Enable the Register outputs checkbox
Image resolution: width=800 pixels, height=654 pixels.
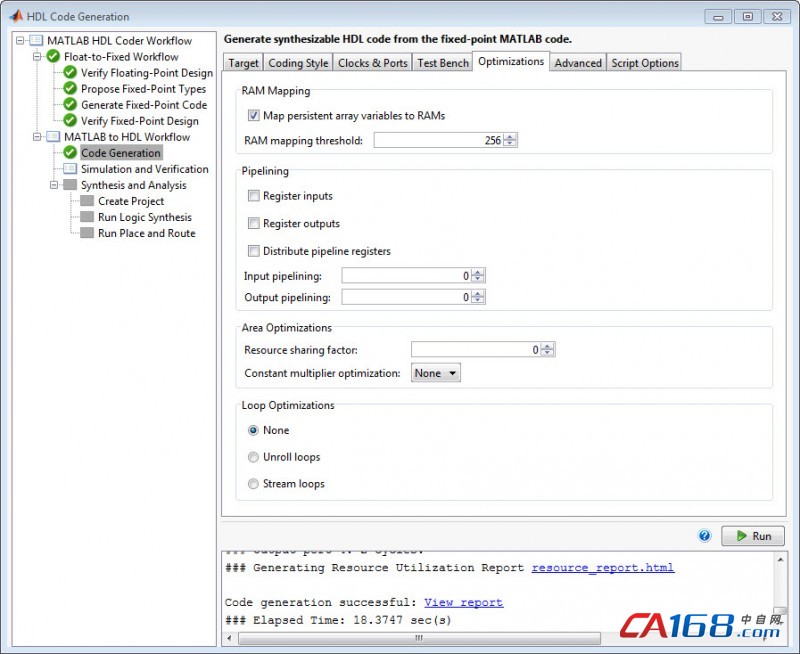(x=254, y=223)
